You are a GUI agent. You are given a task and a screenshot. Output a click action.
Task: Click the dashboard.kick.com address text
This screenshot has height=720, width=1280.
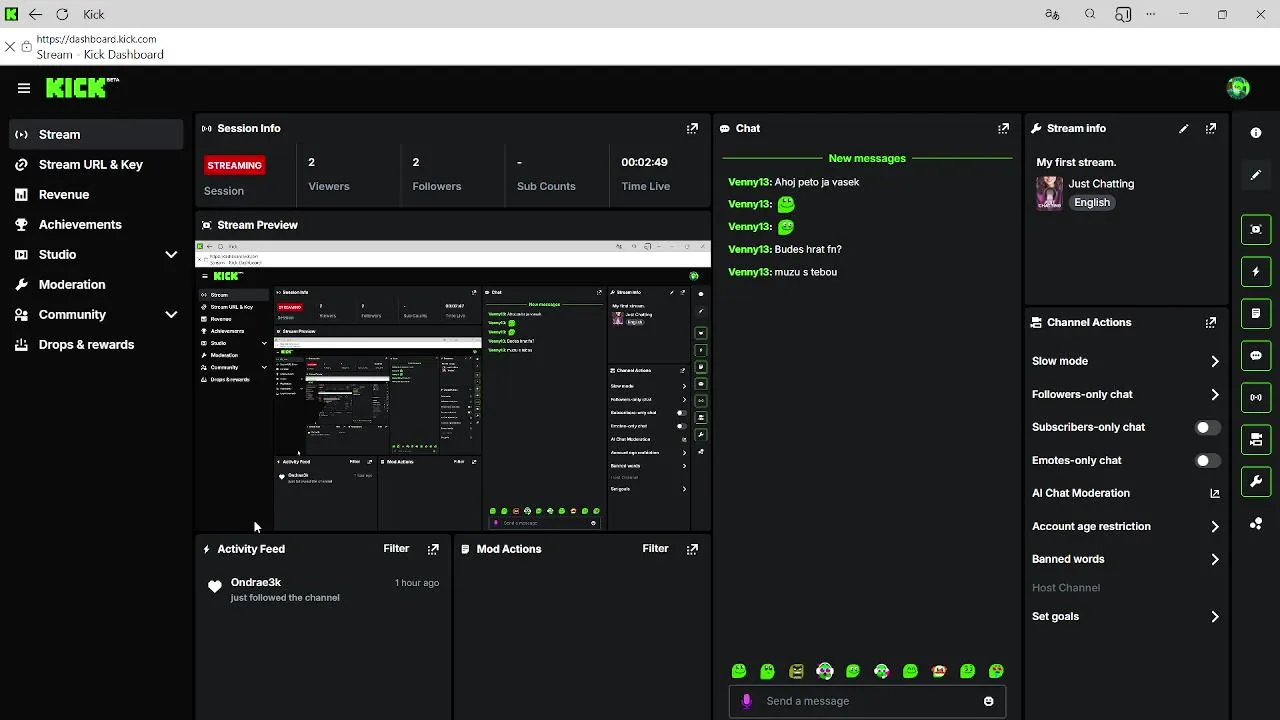[x=97, y=39]
